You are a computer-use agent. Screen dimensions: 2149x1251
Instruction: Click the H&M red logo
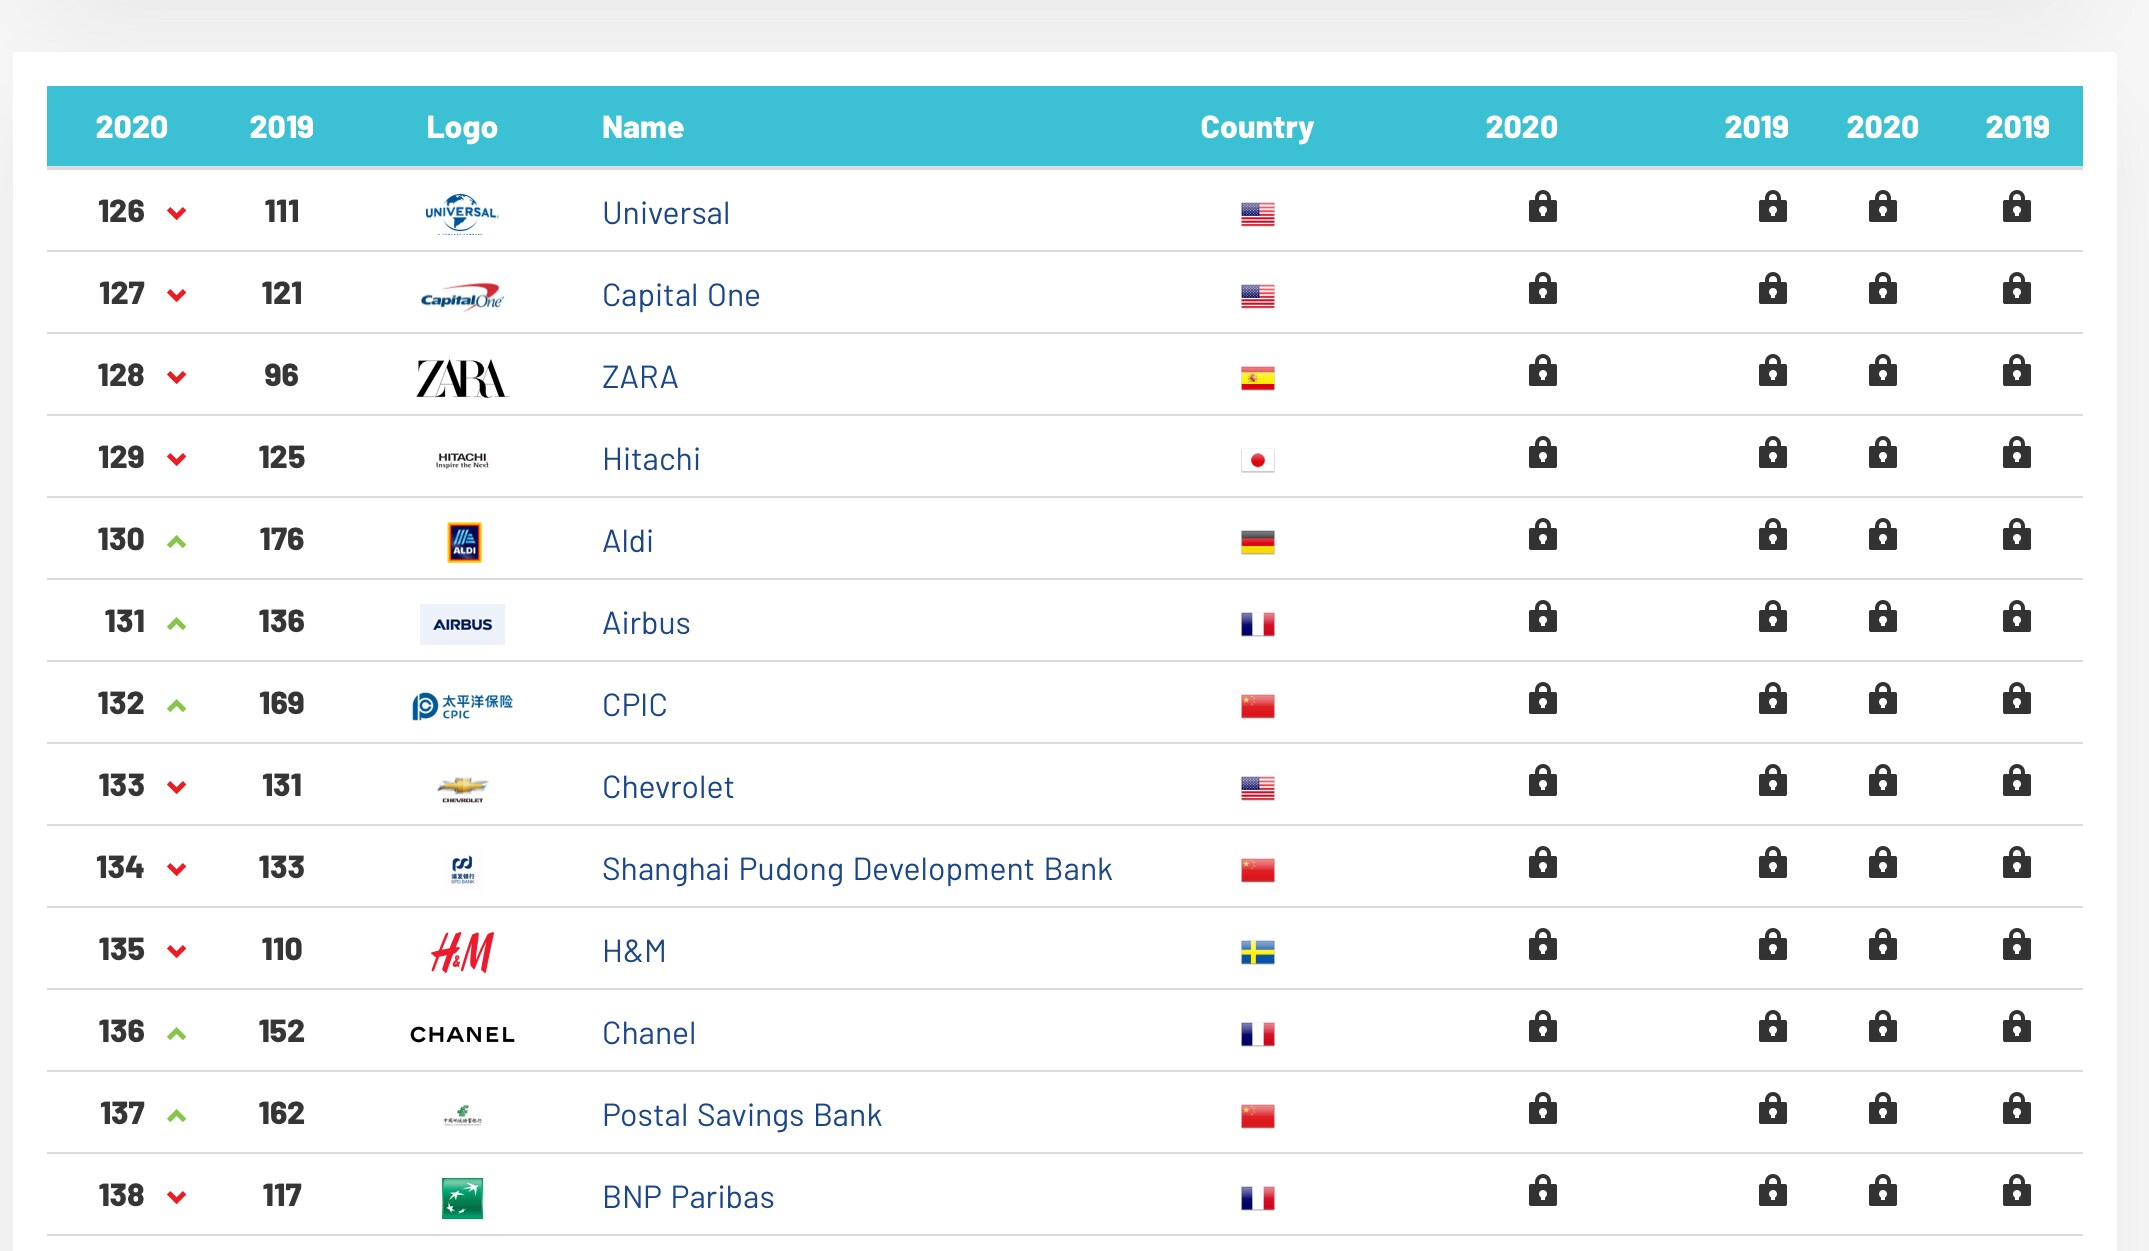point(462,952)
